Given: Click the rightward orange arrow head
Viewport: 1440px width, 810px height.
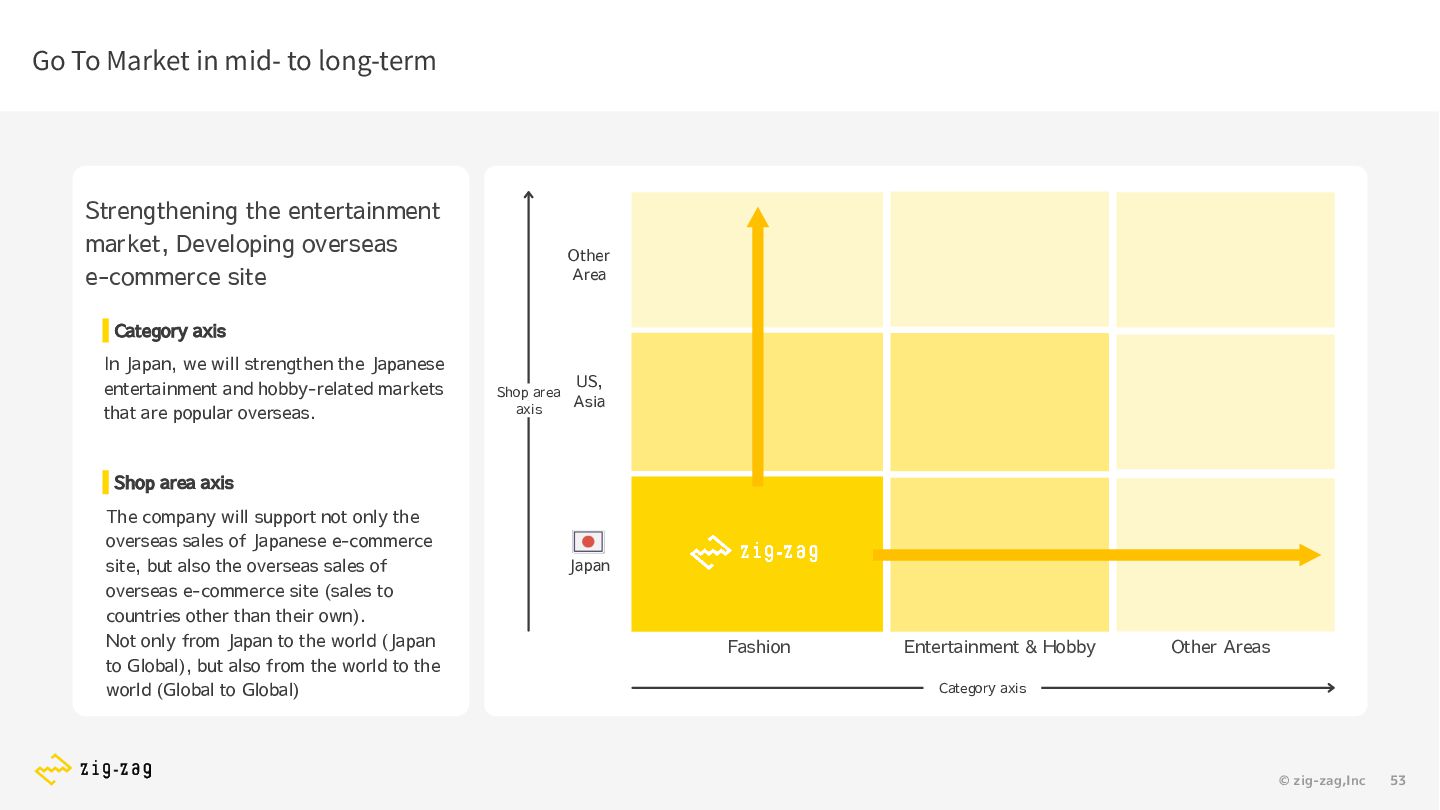Looking at the screenshot, I should [x=1310, y=555].
